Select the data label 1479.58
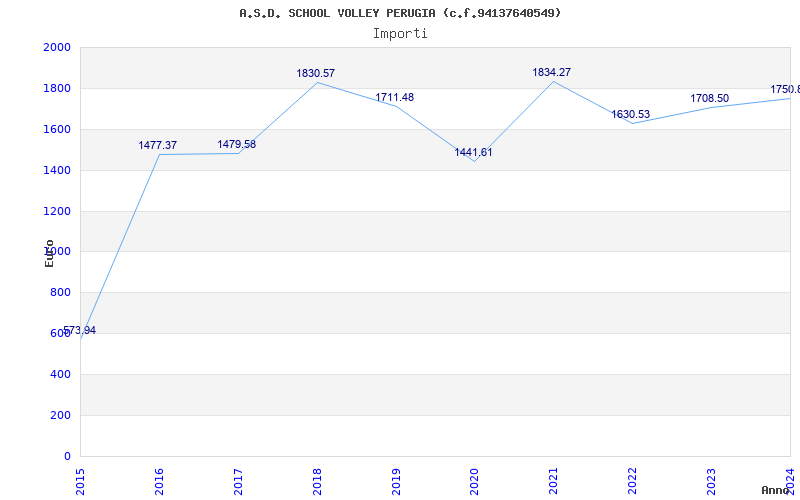The width and height of the screenshot is (800, 500). [237, 144]
